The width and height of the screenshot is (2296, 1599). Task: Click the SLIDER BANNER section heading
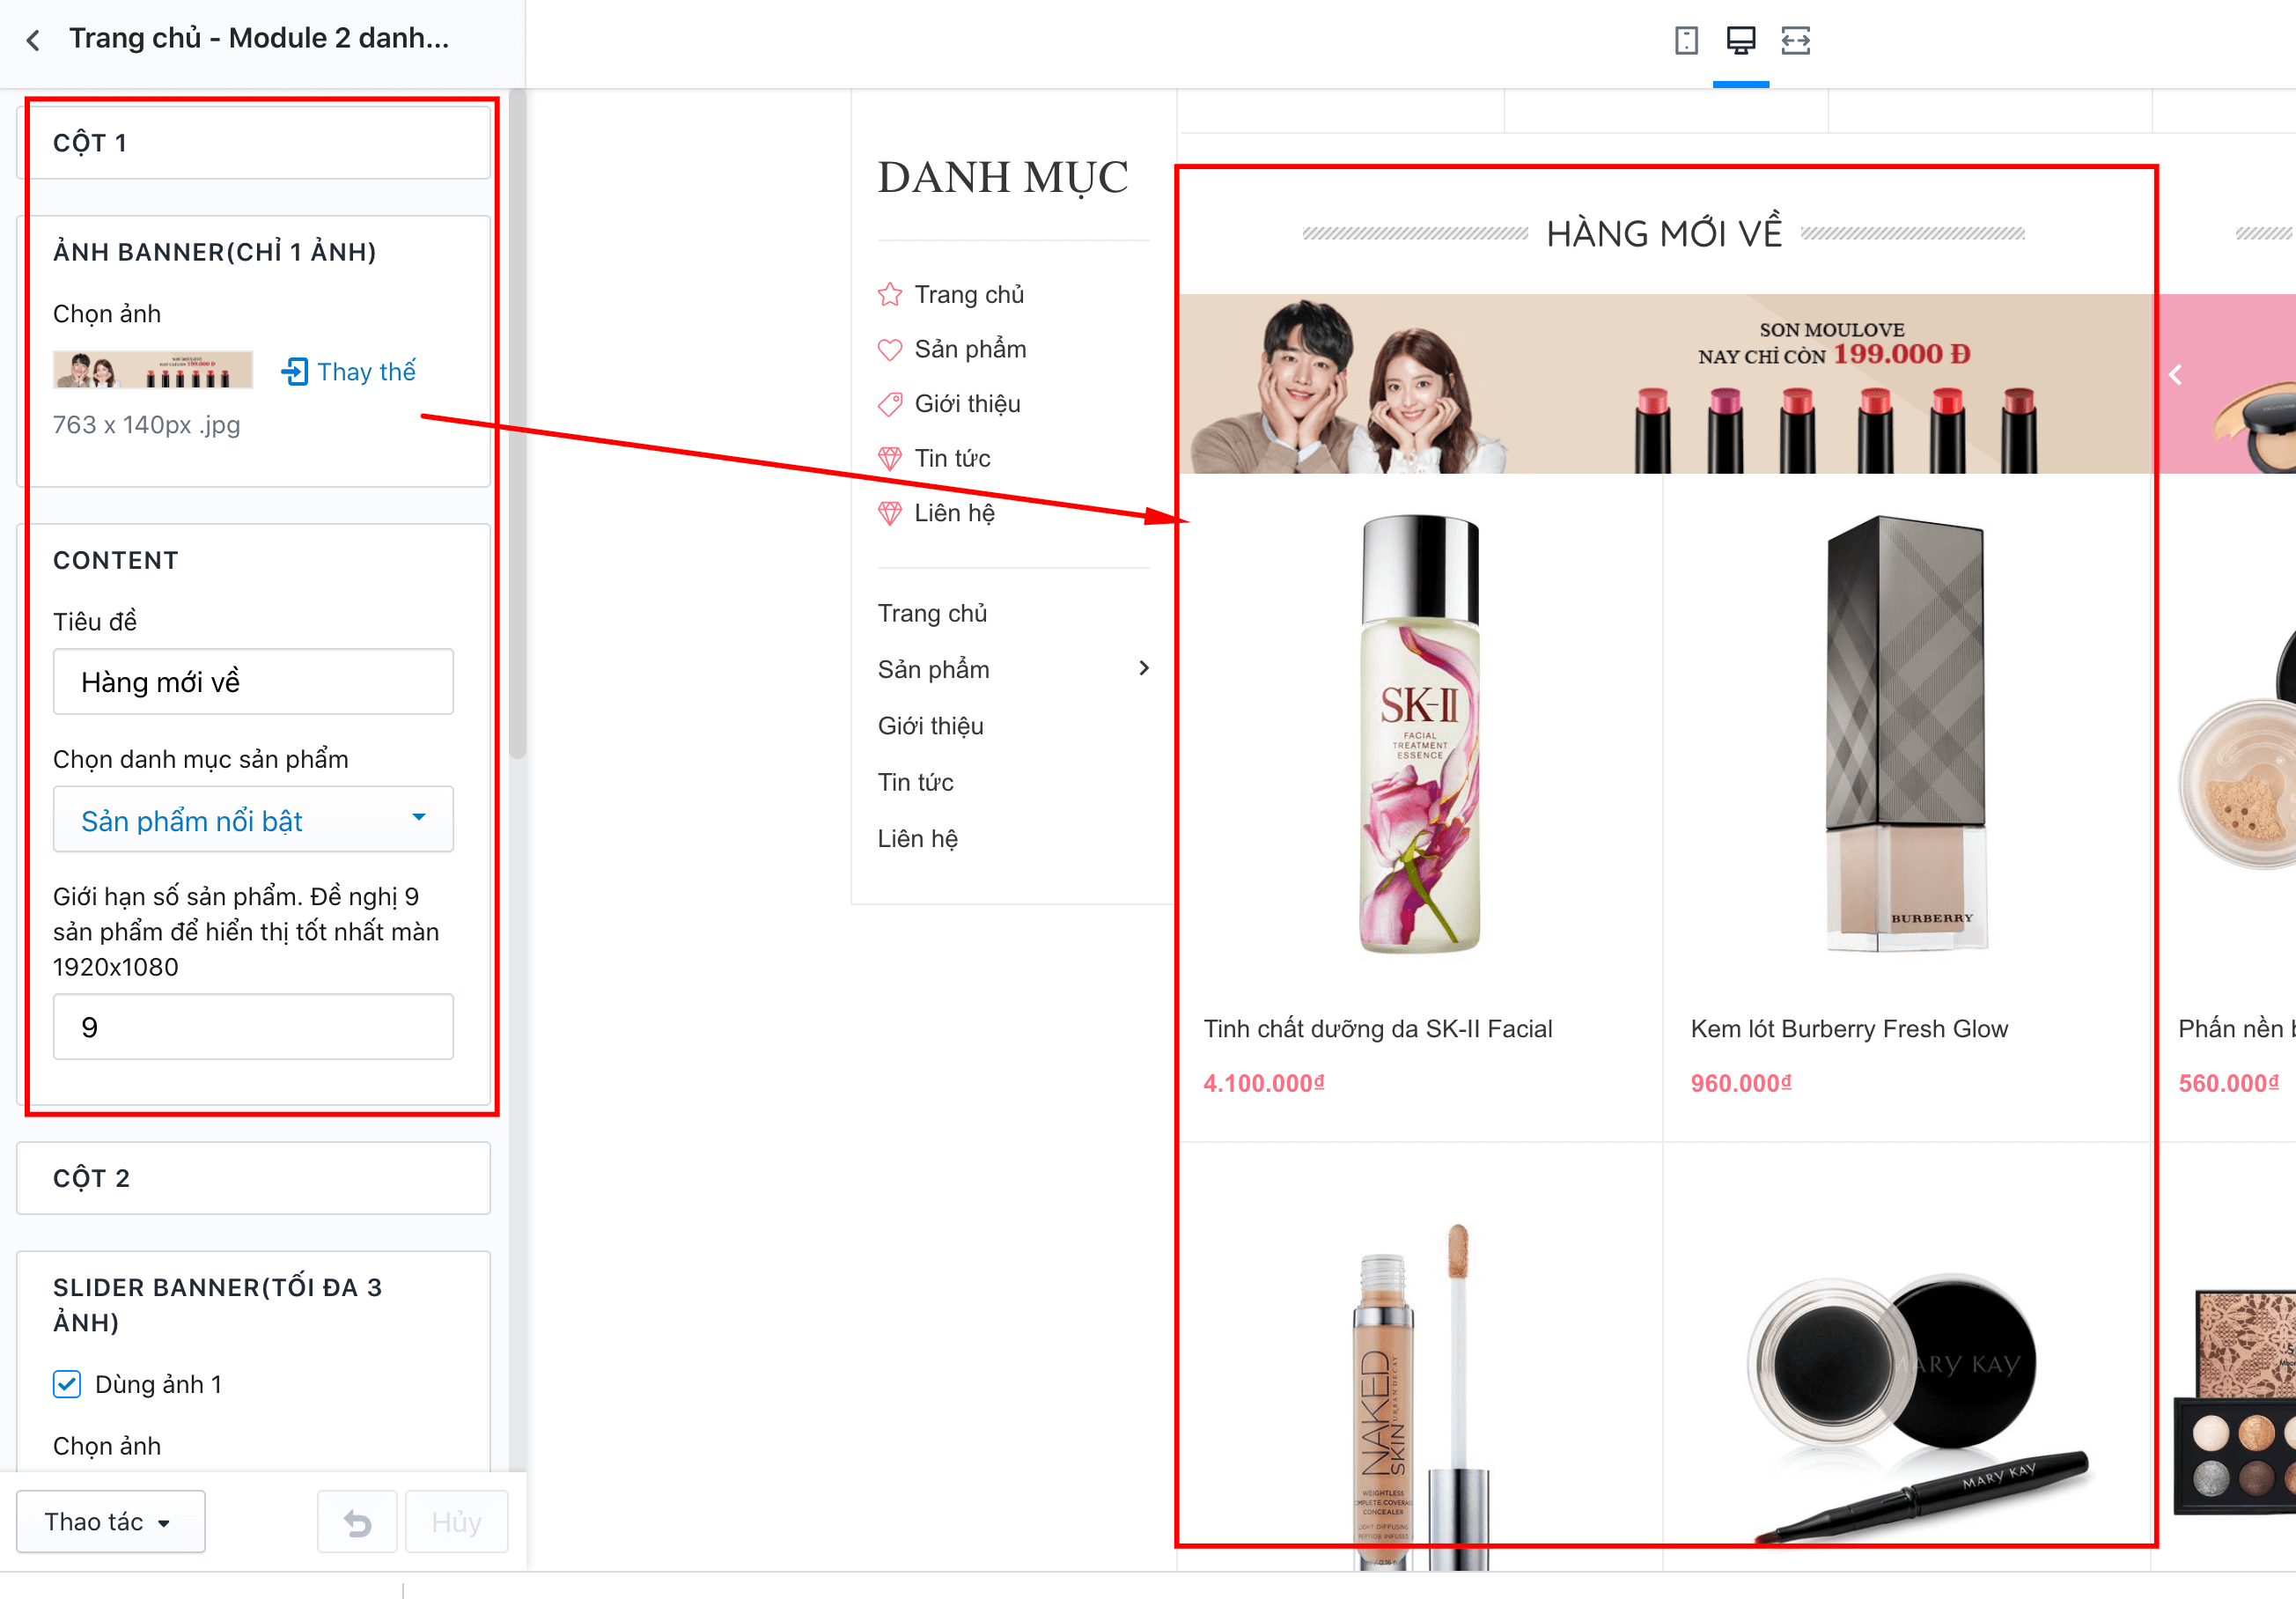(x=217, y=1304)
